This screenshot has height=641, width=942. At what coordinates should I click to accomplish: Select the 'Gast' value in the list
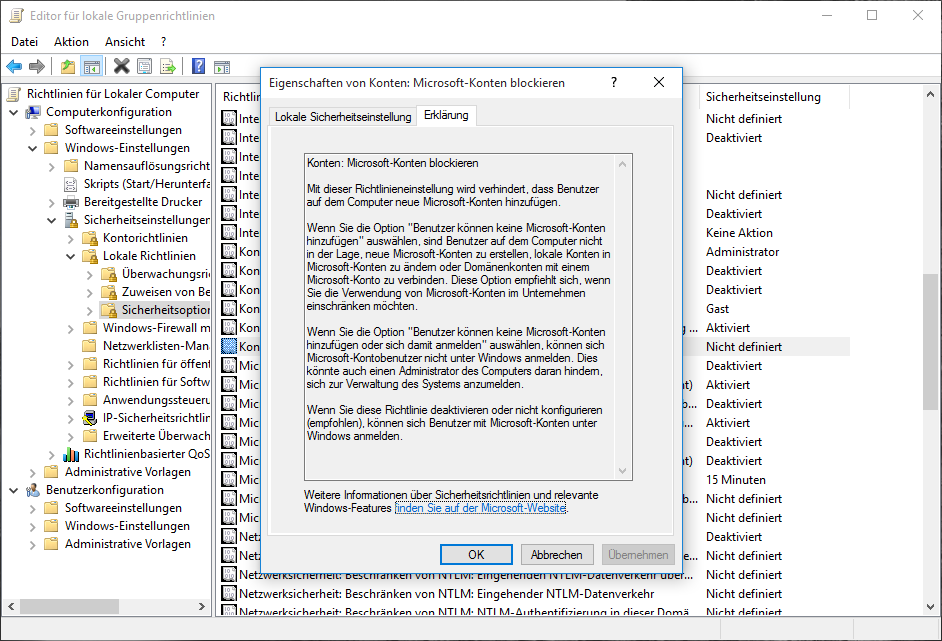[717, 309]
